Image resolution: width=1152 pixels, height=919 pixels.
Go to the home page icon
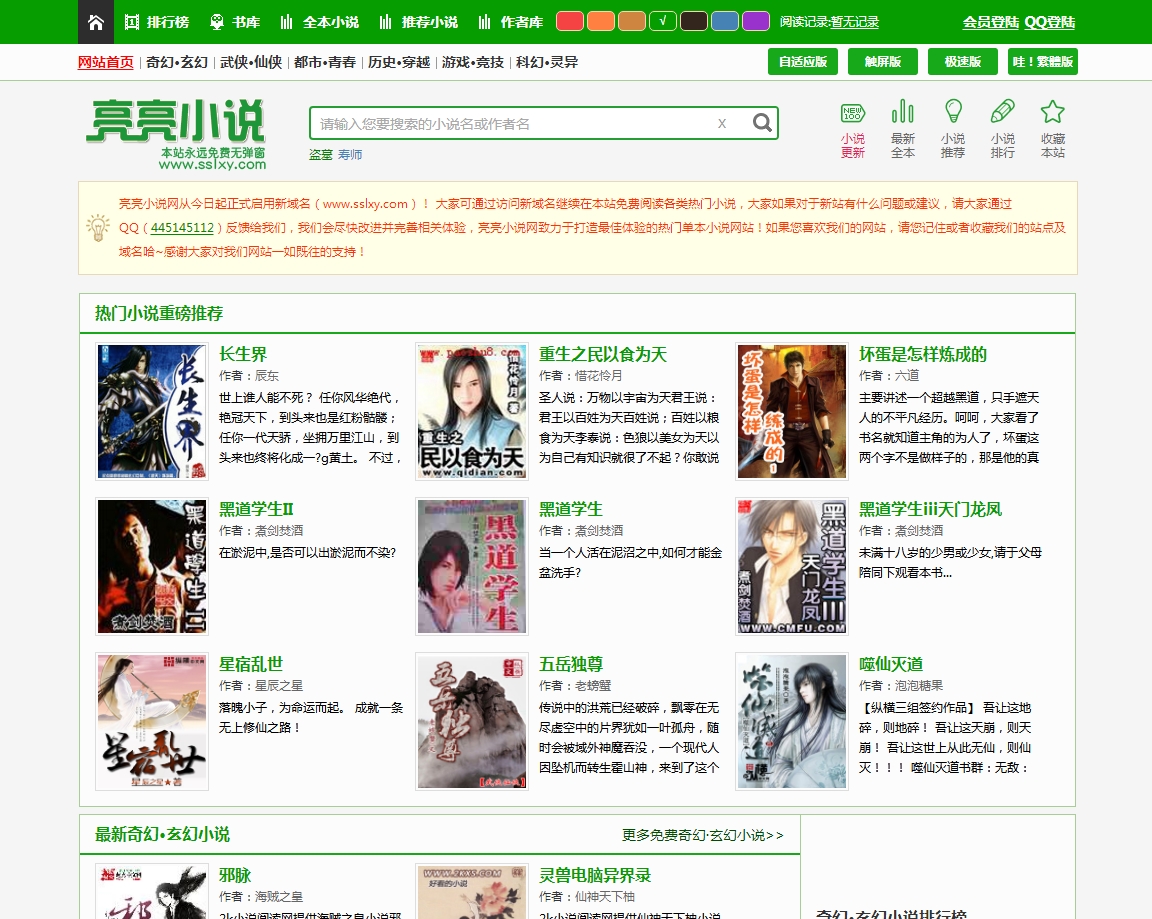click(x=96, y=22)
